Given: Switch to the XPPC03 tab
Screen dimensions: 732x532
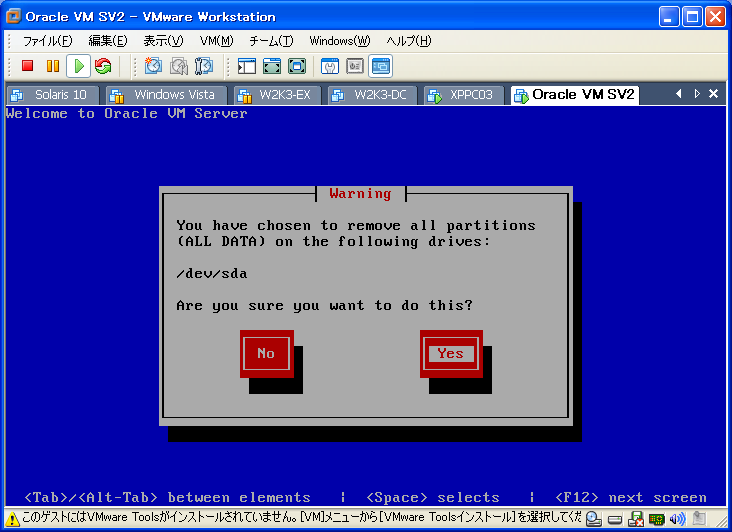Looking at the screenshot, I should (464, 95).
